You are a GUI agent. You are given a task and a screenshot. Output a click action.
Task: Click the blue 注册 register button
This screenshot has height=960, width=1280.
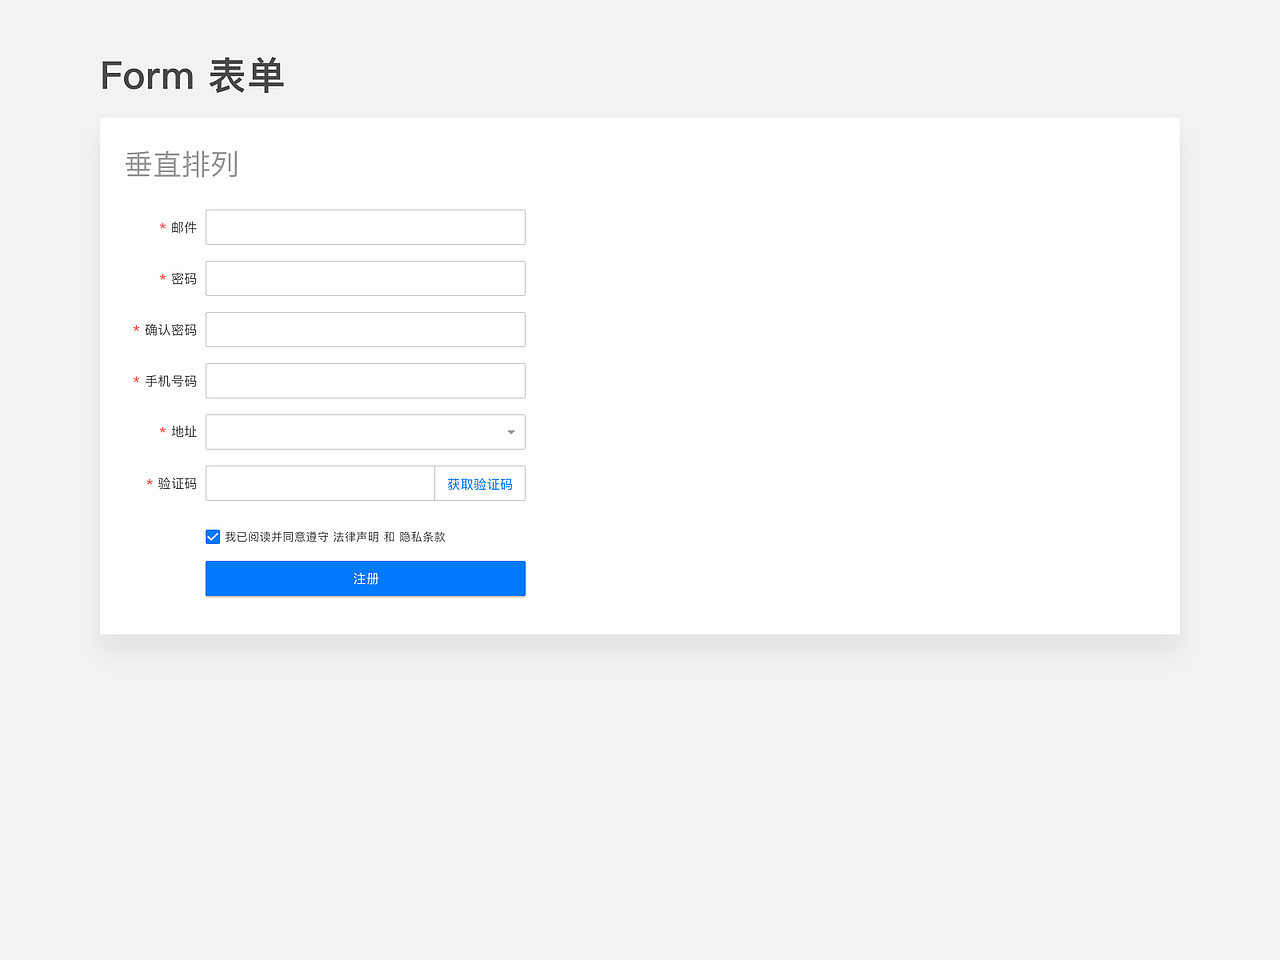point(365,578)
